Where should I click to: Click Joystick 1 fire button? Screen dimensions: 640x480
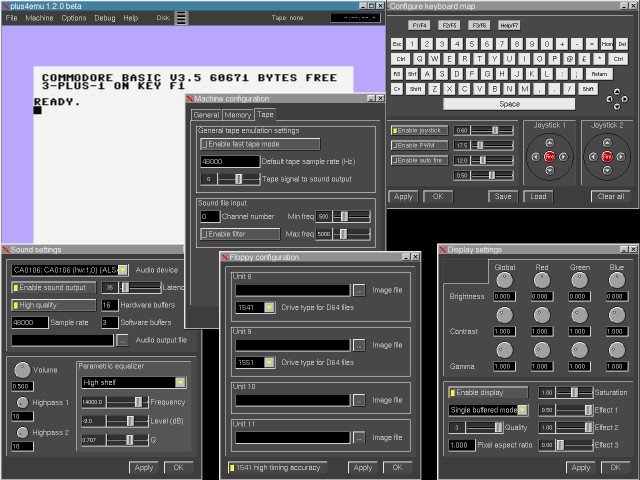pyautogui.click(x=549, y=157)
